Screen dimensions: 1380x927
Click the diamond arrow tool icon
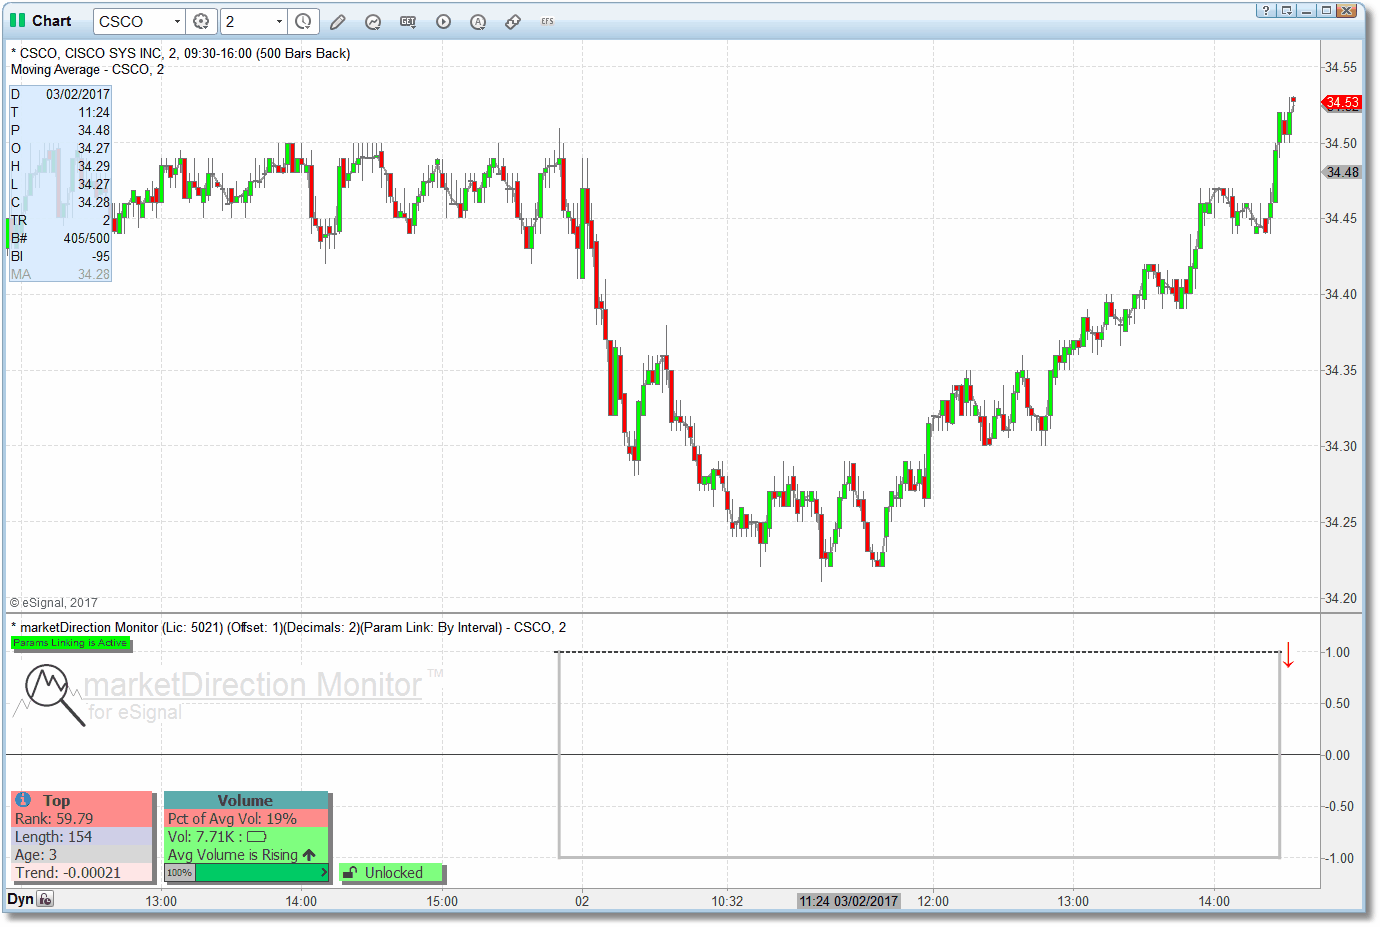tap(513, 21)
